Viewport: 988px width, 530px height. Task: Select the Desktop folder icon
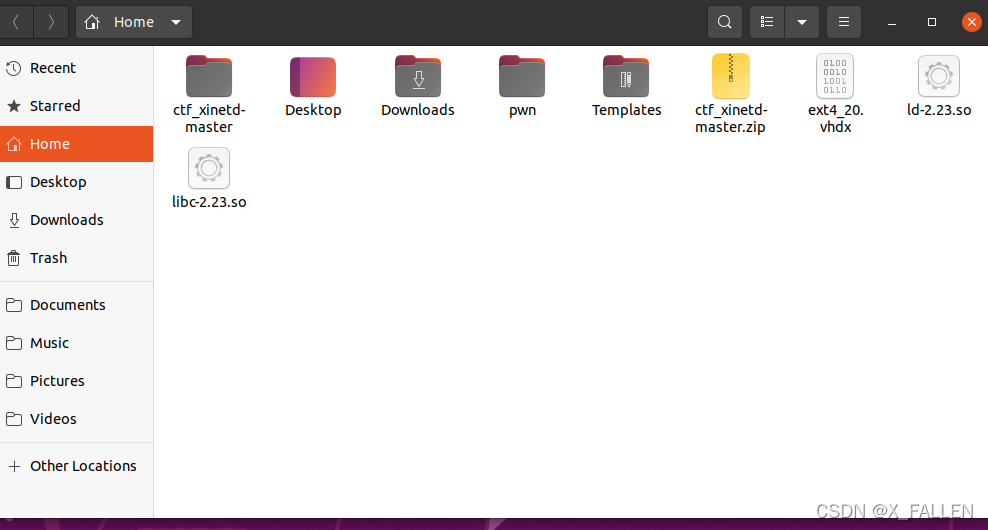coord(313,77)
